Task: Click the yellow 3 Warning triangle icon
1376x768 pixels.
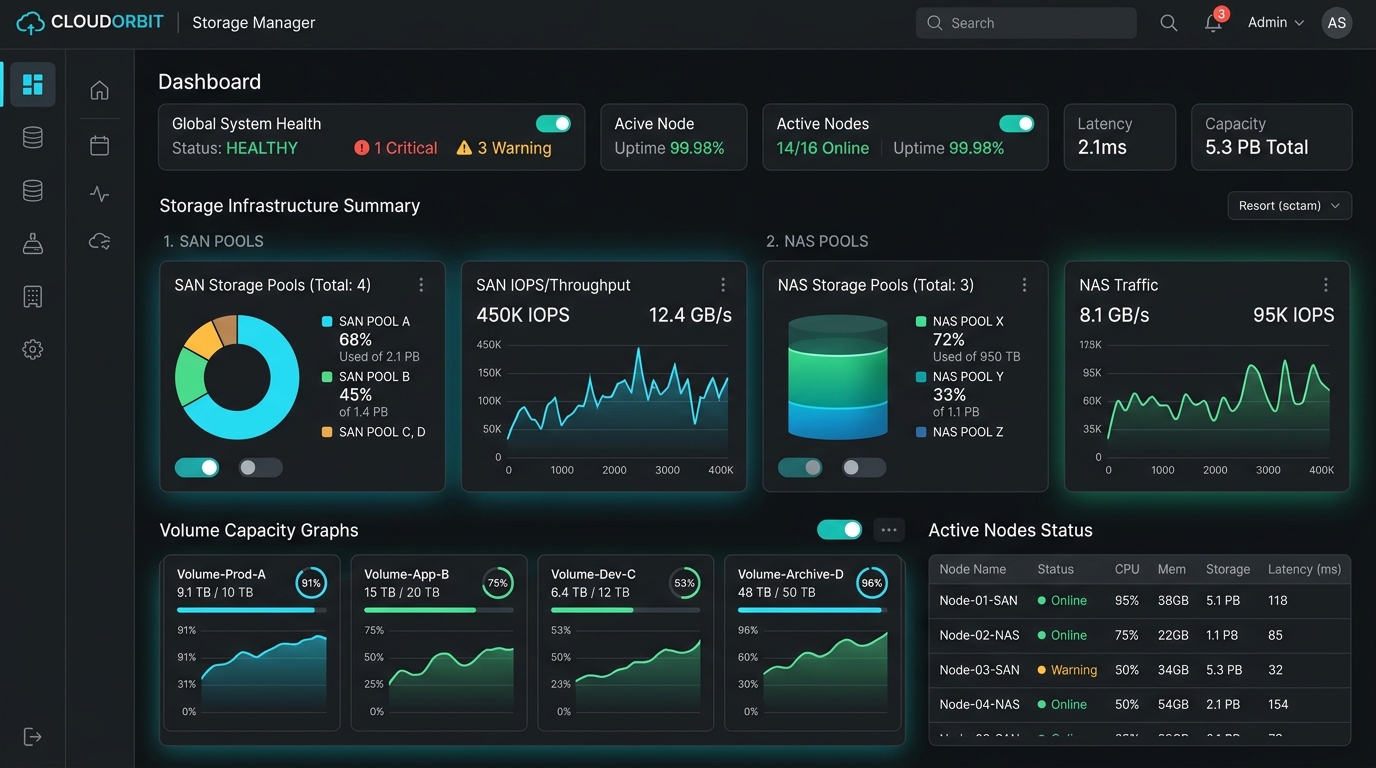Action: click(464, 148)
